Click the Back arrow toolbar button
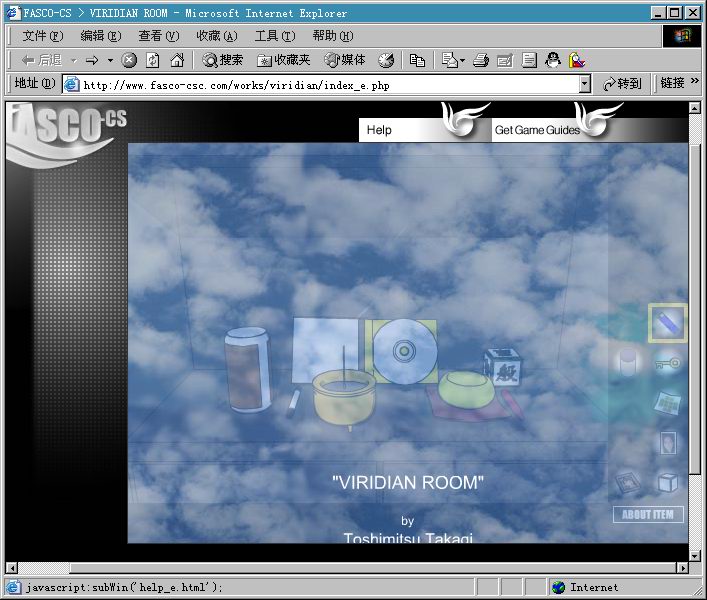This screenshot has height=600, width=707. tap(41, 60)
